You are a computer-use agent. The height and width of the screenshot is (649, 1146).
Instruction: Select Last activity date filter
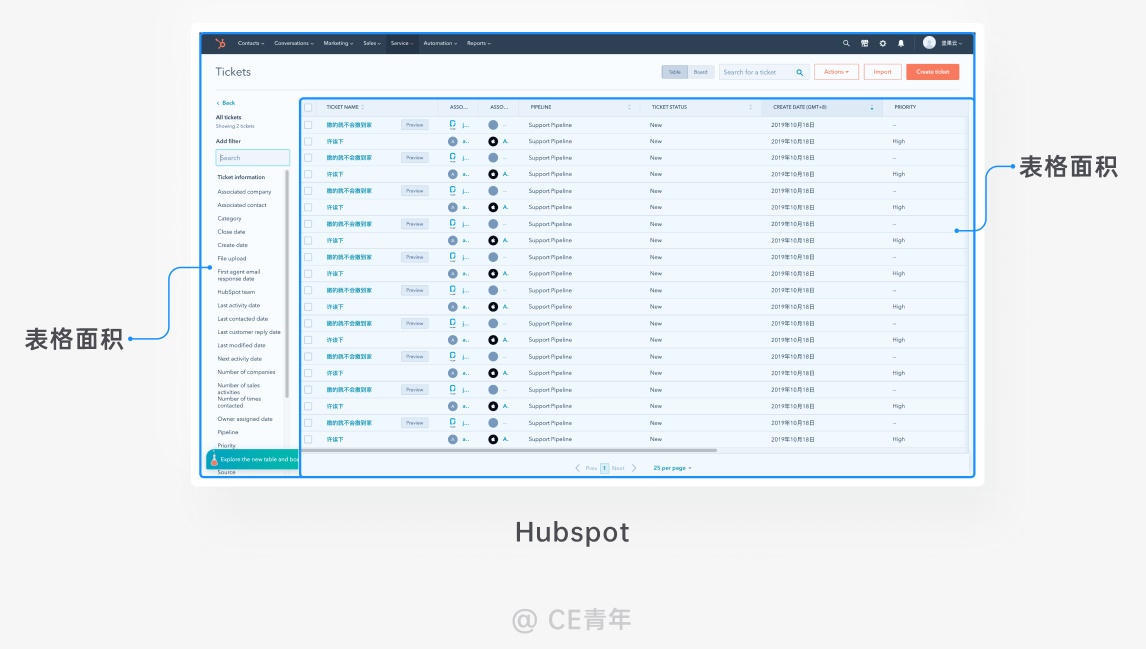pos(239,305)
